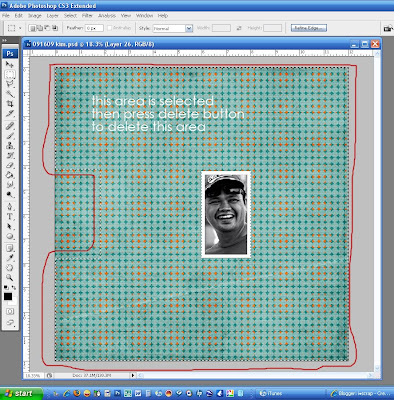Choose Add to selection mode
The image size is (394, 400).
pyautogui.click(x=40, y=28)
